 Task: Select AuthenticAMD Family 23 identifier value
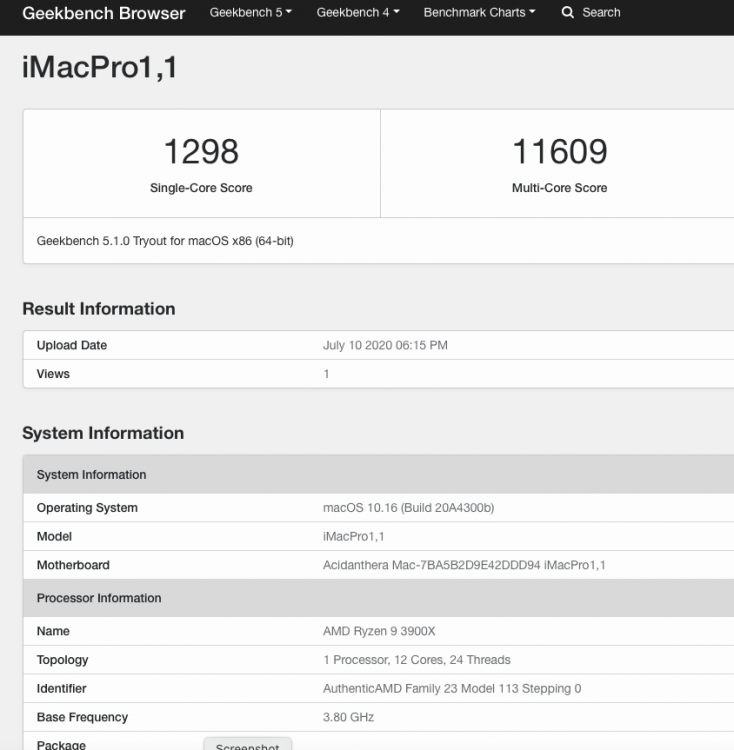pyautogui.click(x=452, y=689)
